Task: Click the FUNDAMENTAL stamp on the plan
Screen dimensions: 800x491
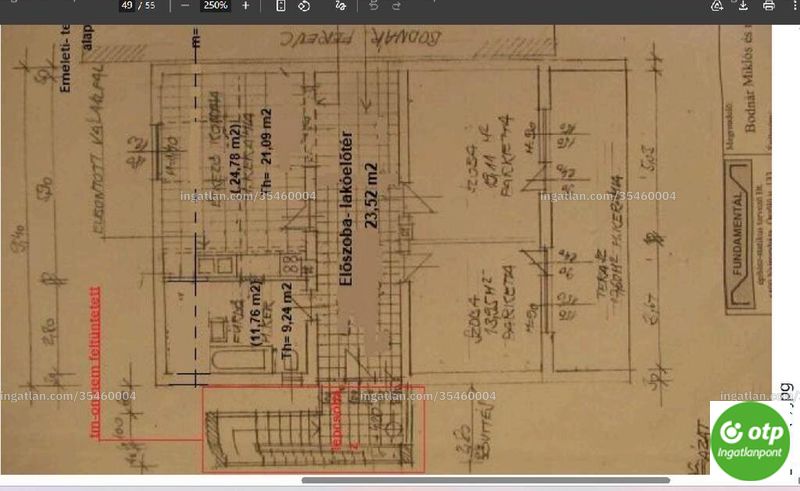Action: click(x=739, y=236)
